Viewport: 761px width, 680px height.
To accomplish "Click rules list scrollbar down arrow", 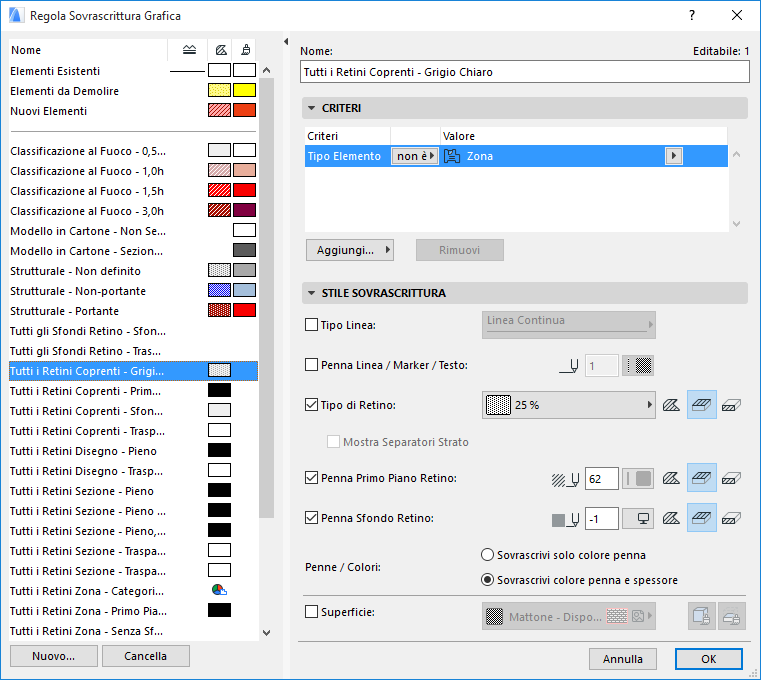I will point(266,632).
